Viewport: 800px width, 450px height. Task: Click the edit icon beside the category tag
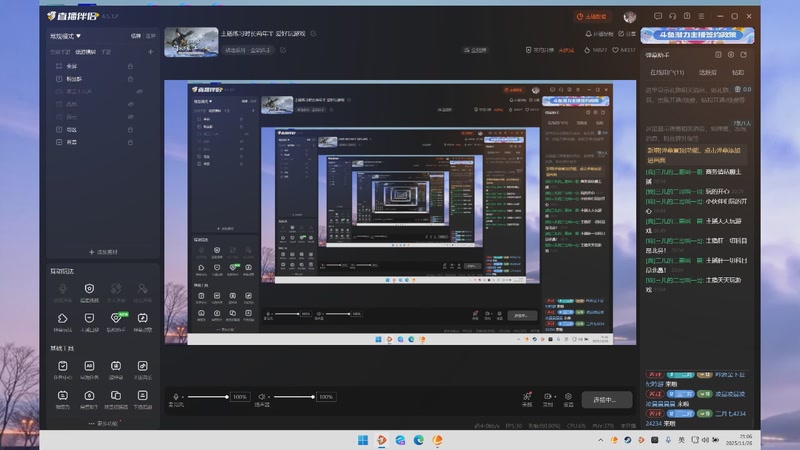click(x=283, y=50)
